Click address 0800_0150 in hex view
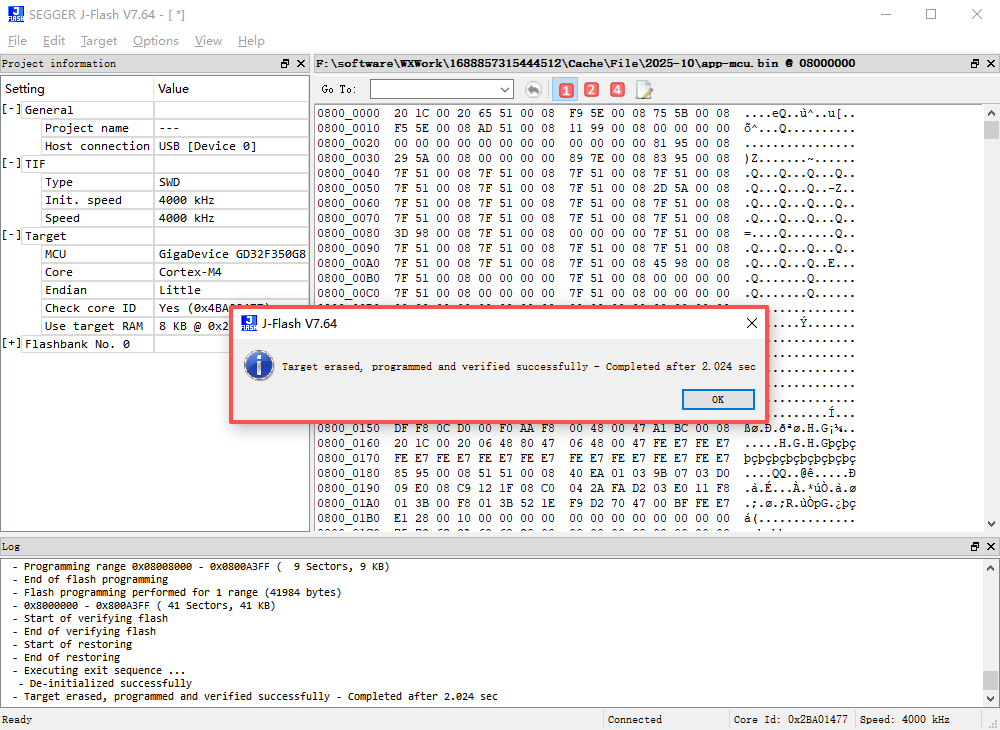This screenshot has width=1000, height=730. [348, 428]
